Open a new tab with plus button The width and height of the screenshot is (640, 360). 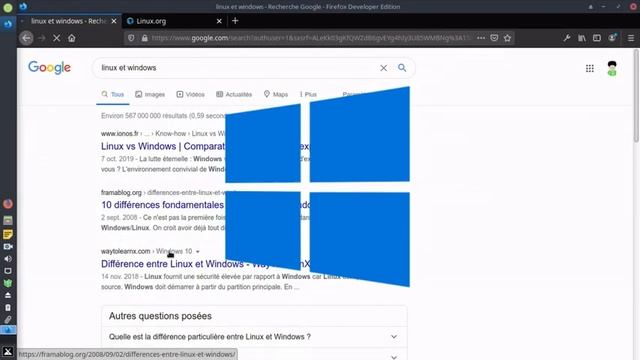tap(235, 21)
